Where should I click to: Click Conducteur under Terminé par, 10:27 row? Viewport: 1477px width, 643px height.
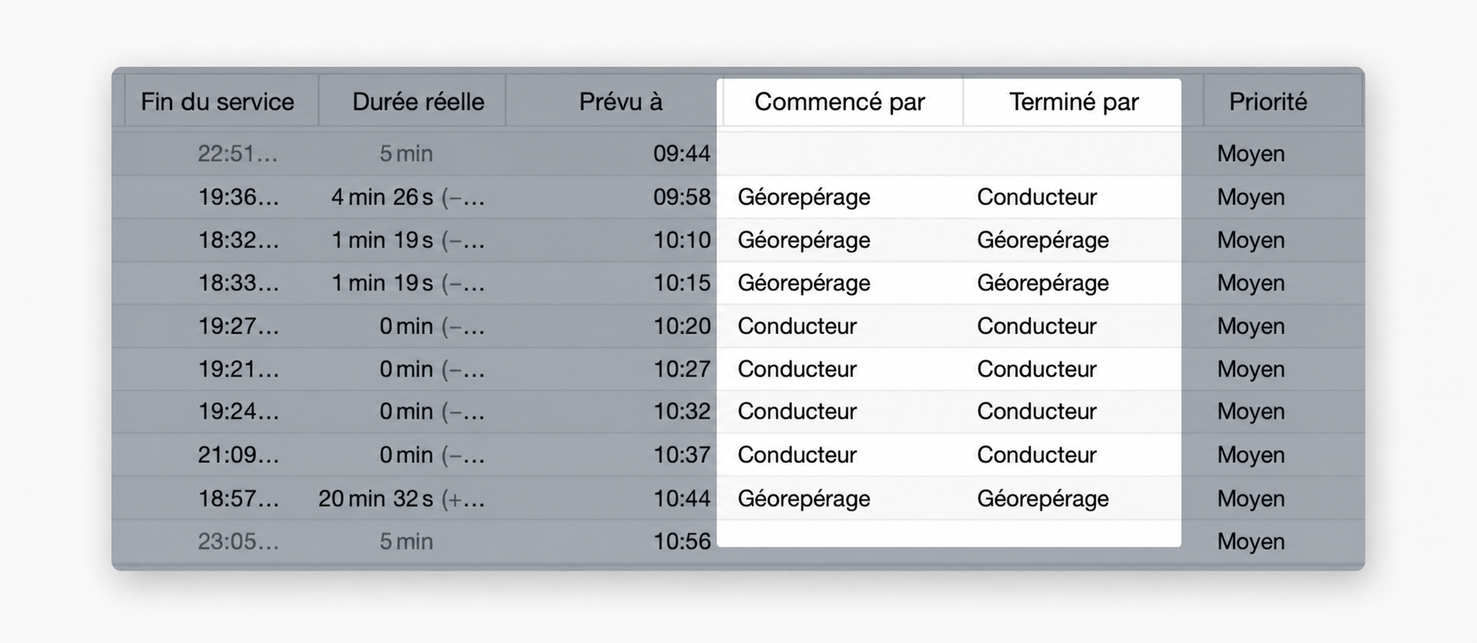click(x=1037, y=369)
